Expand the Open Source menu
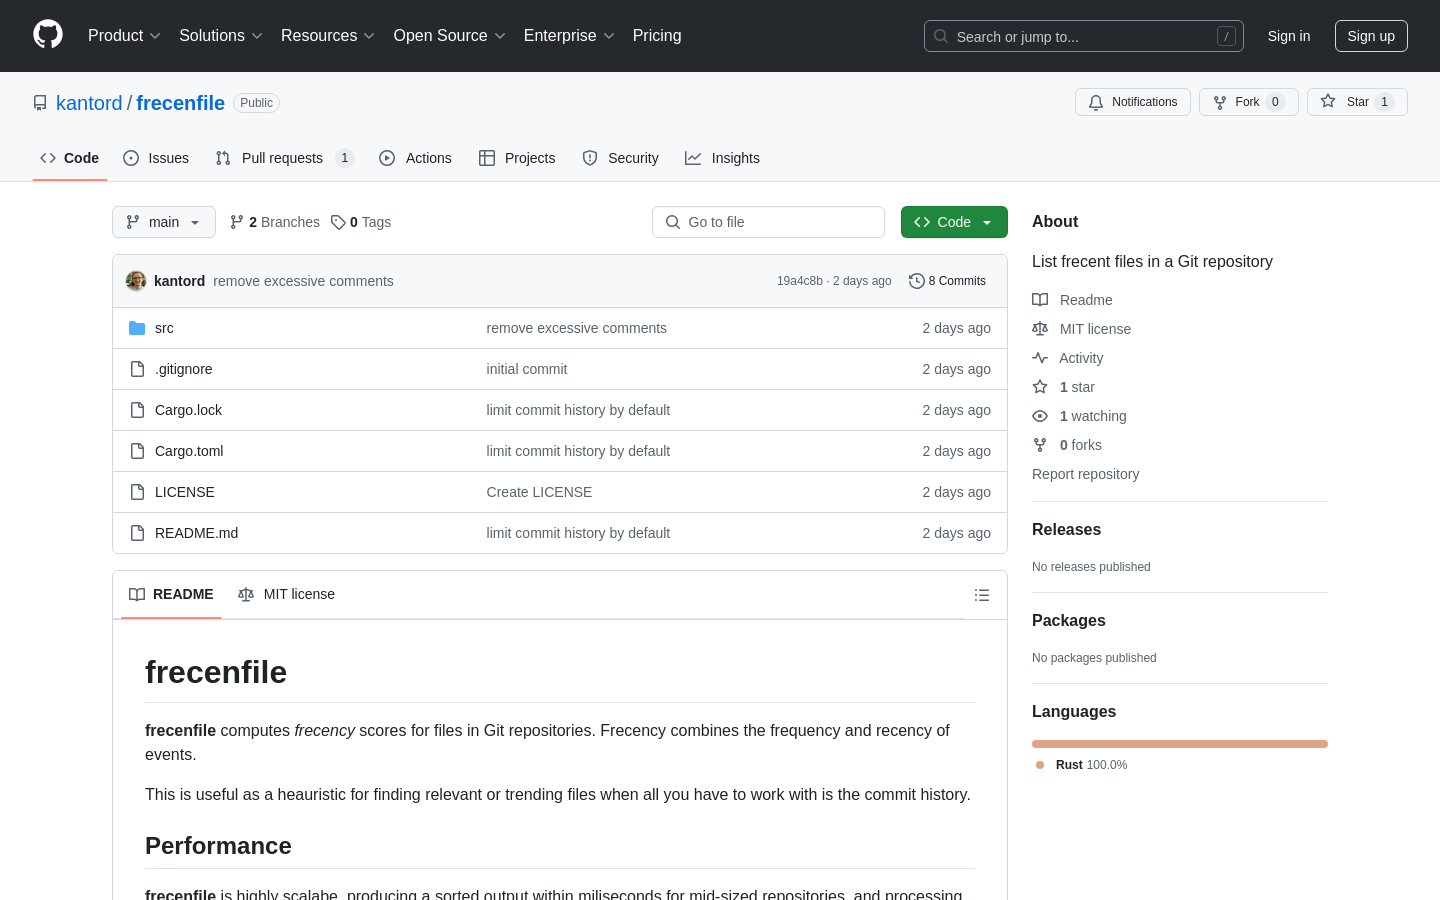The width and height of the screenshot is (1440, 900). [450, 35]
